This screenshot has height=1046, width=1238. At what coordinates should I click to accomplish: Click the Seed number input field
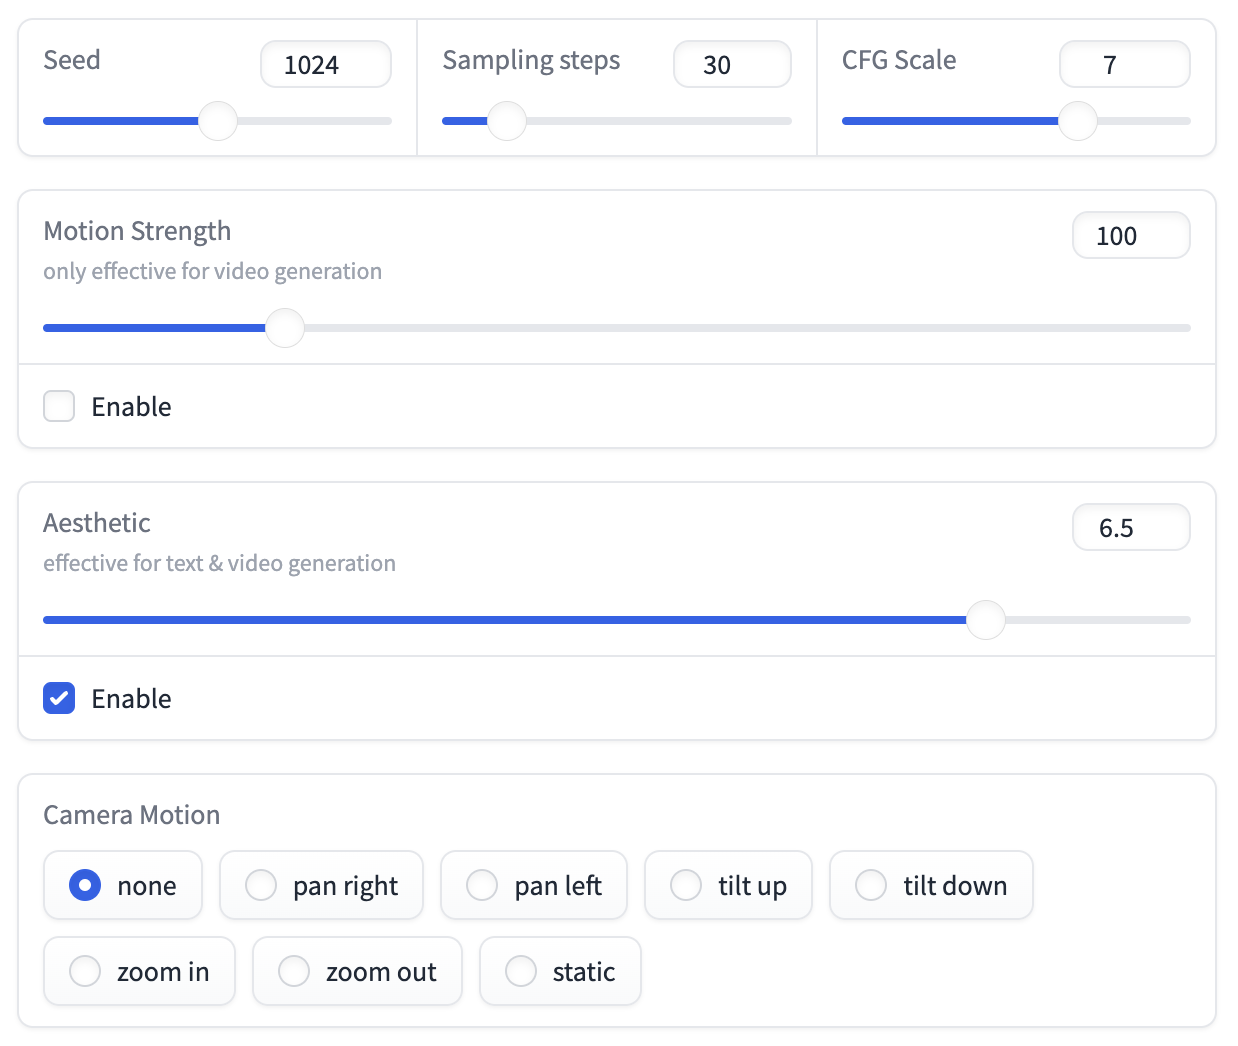tap(325, 65)
